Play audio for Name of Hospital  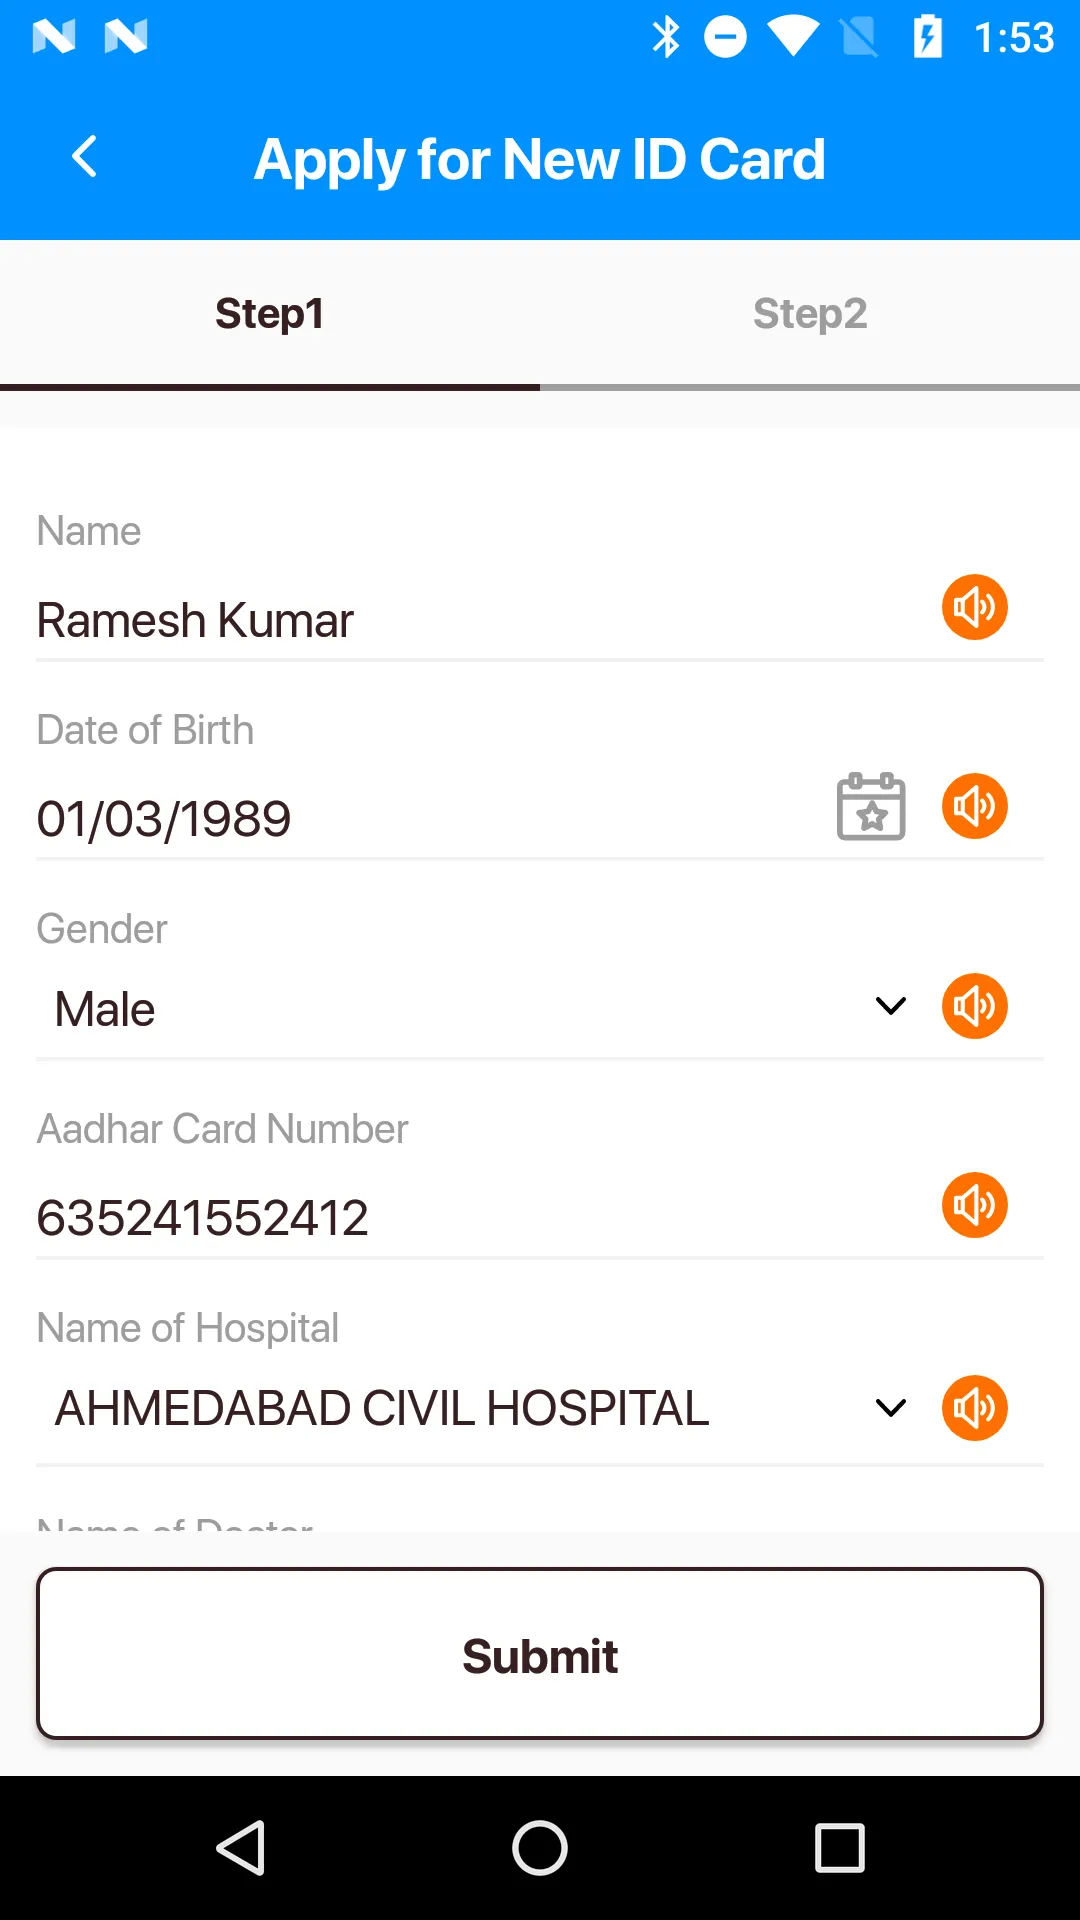[x=974, y=1408]
